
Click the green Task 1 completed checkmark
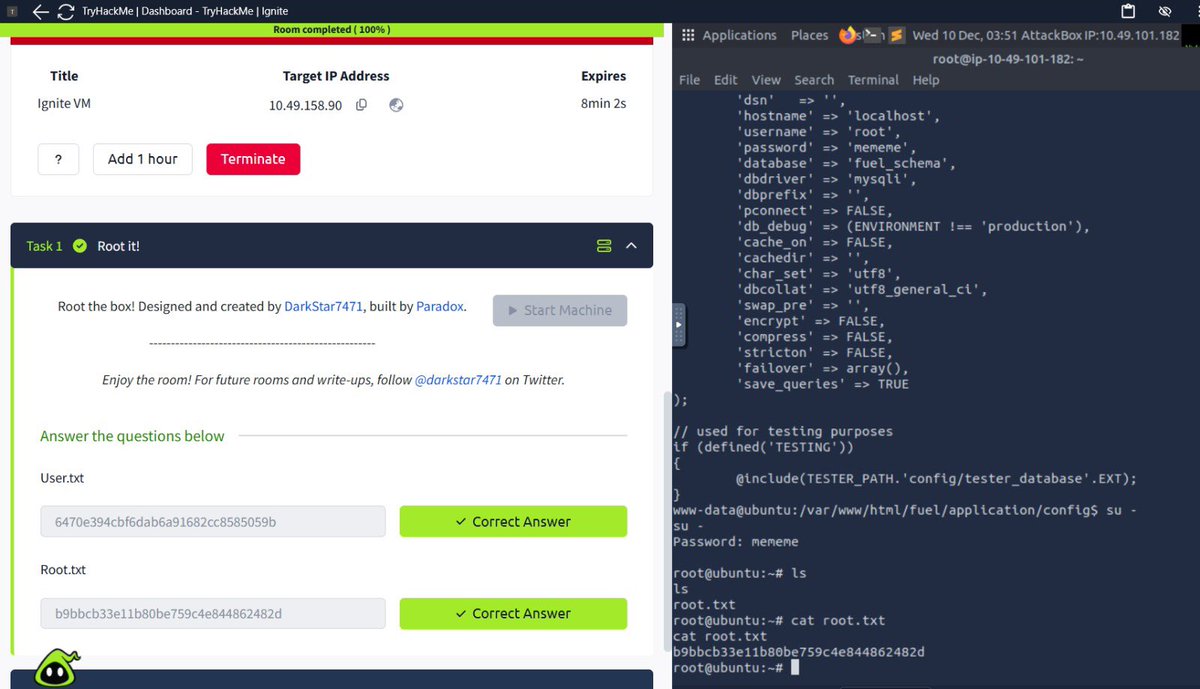pos(80,246)
